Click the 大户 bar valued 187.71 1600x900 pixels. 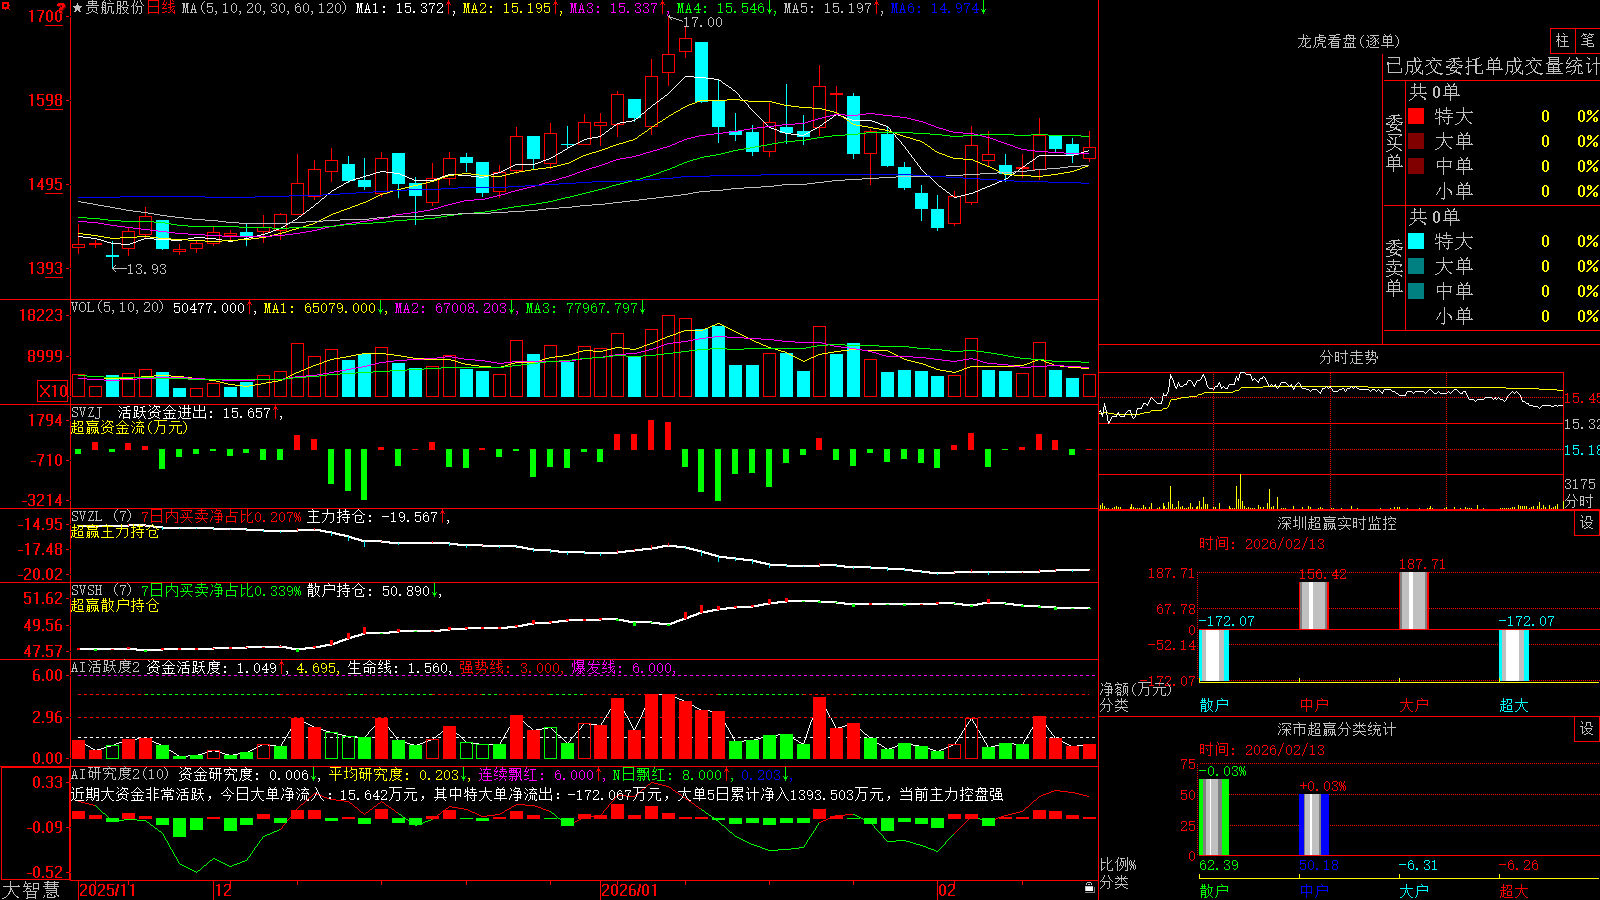[1414, 600]
